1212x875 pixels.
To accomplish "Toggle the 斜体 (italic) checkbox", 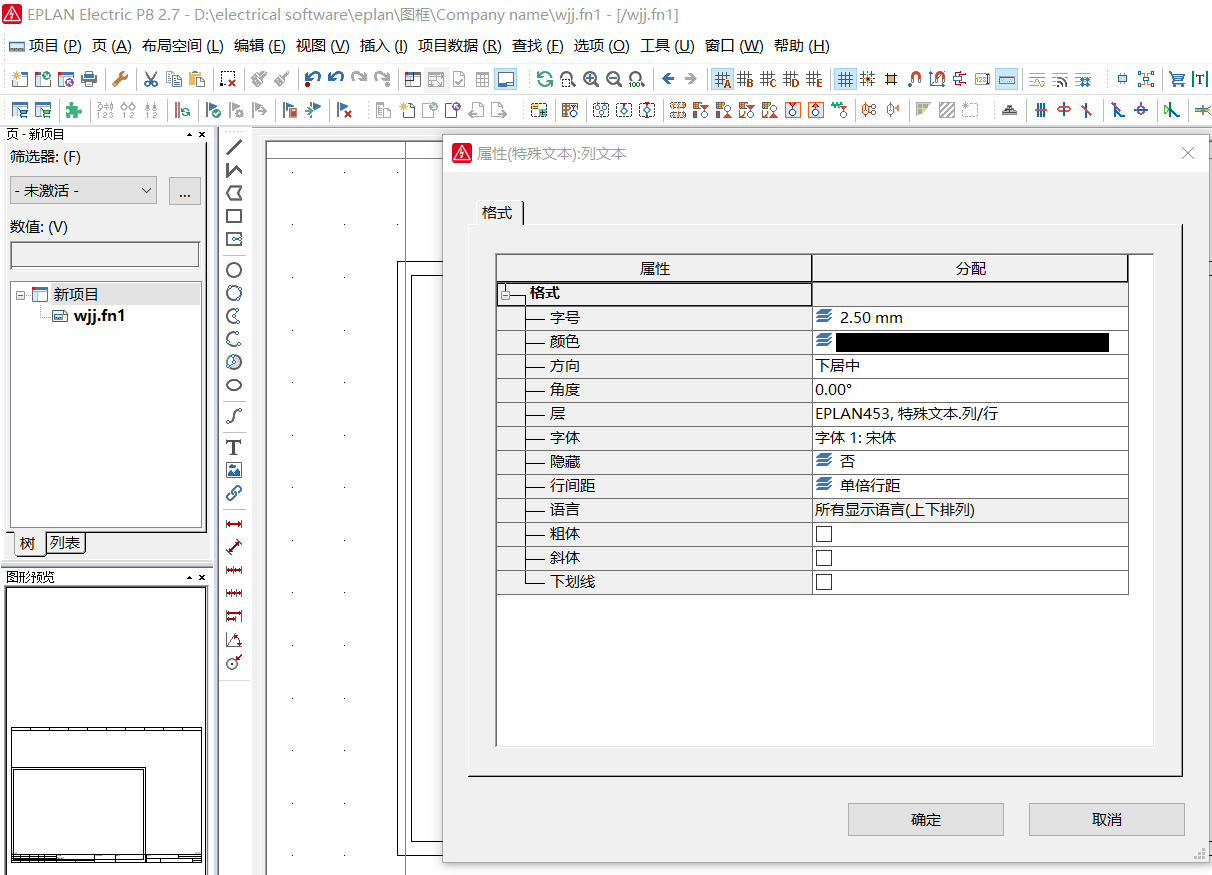I will pos(824,558).
